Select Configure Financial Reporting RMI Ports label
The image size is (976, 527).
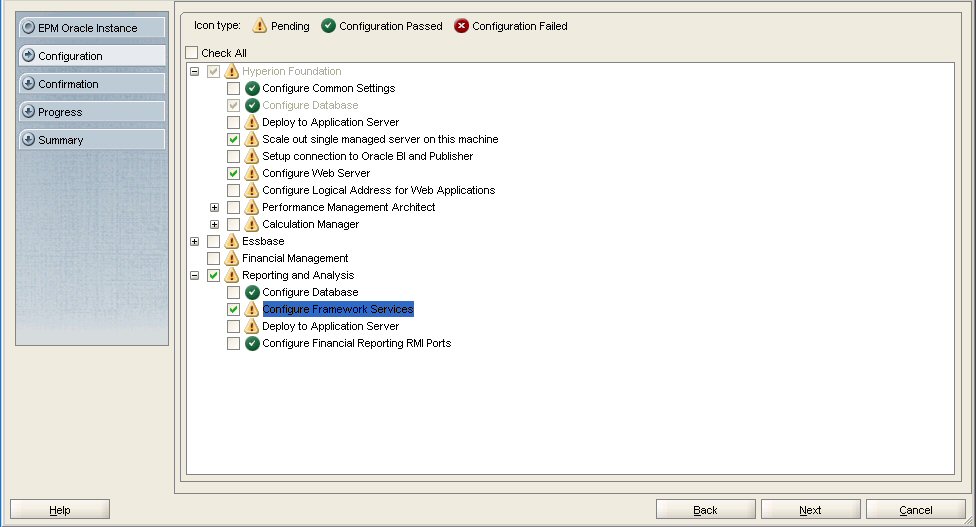[357, 343]
